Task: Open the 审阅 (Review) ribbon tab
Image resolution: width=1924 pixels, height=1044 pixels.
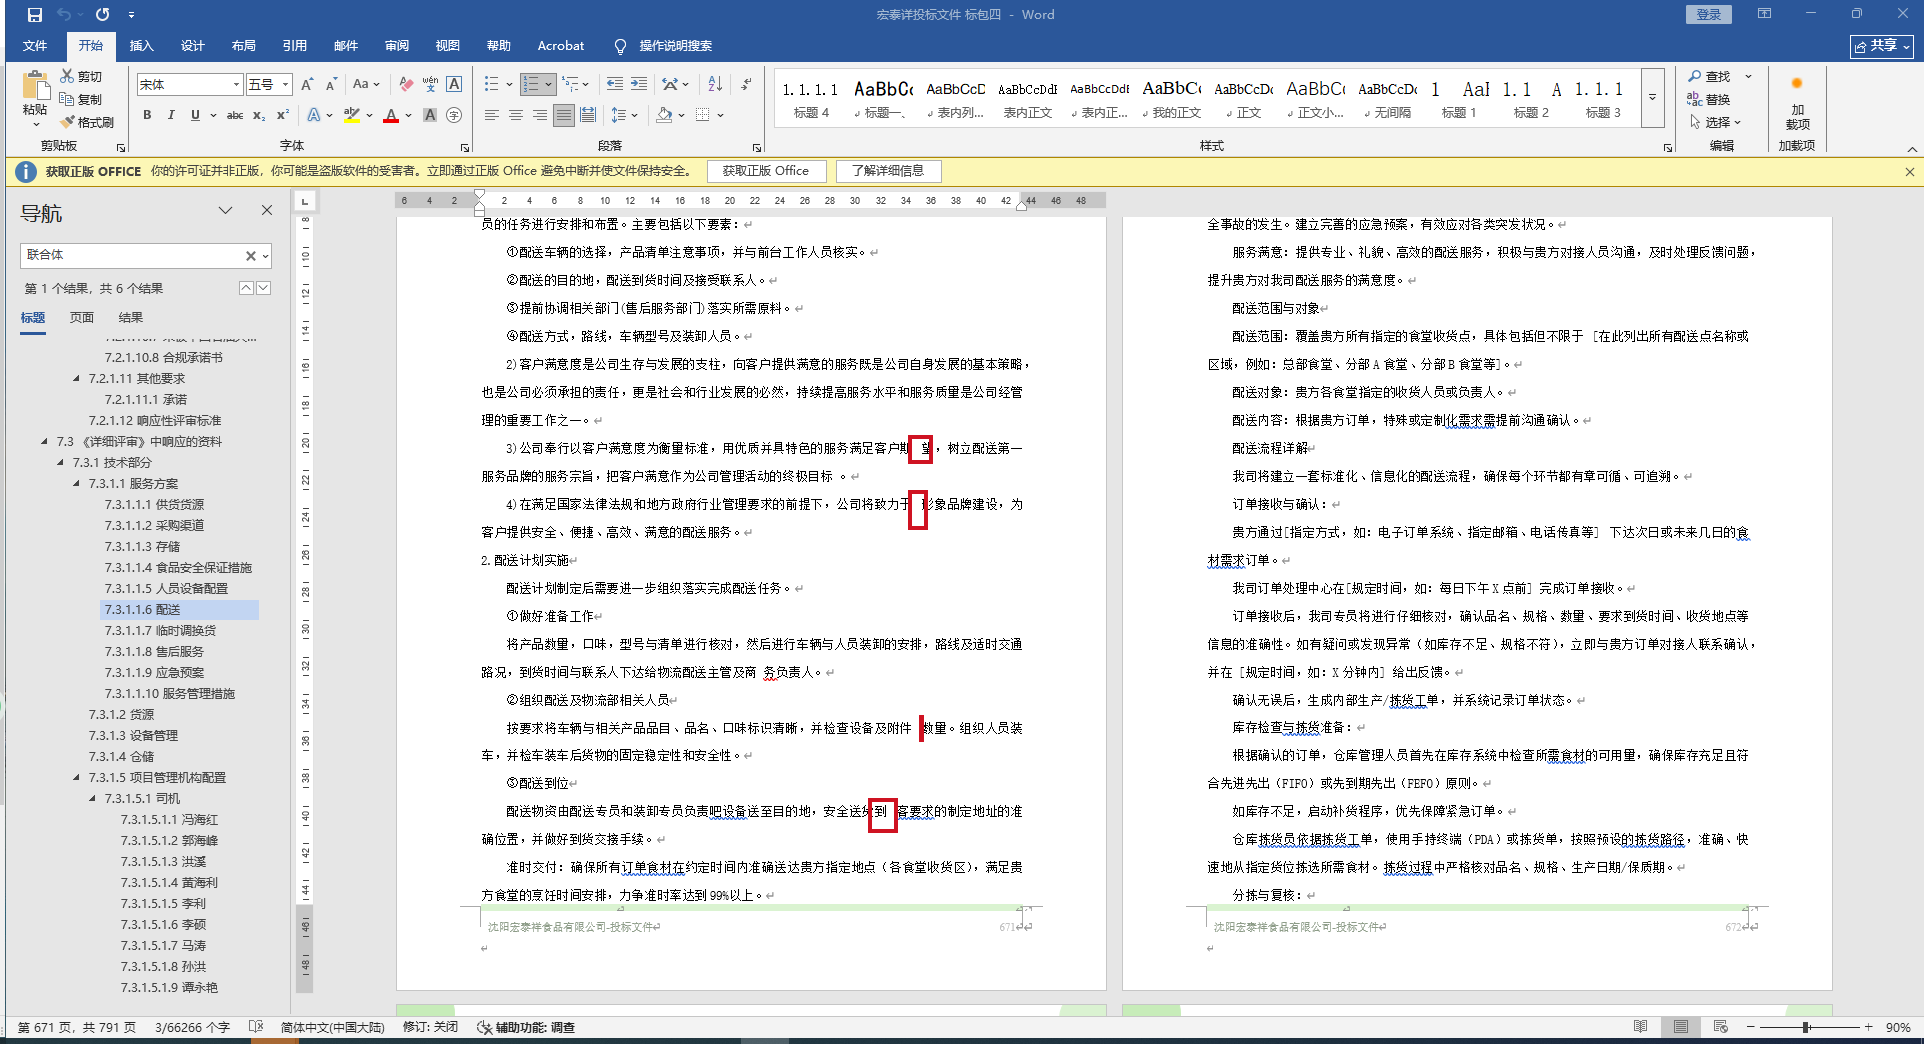Action: click(x=397, y=46)
